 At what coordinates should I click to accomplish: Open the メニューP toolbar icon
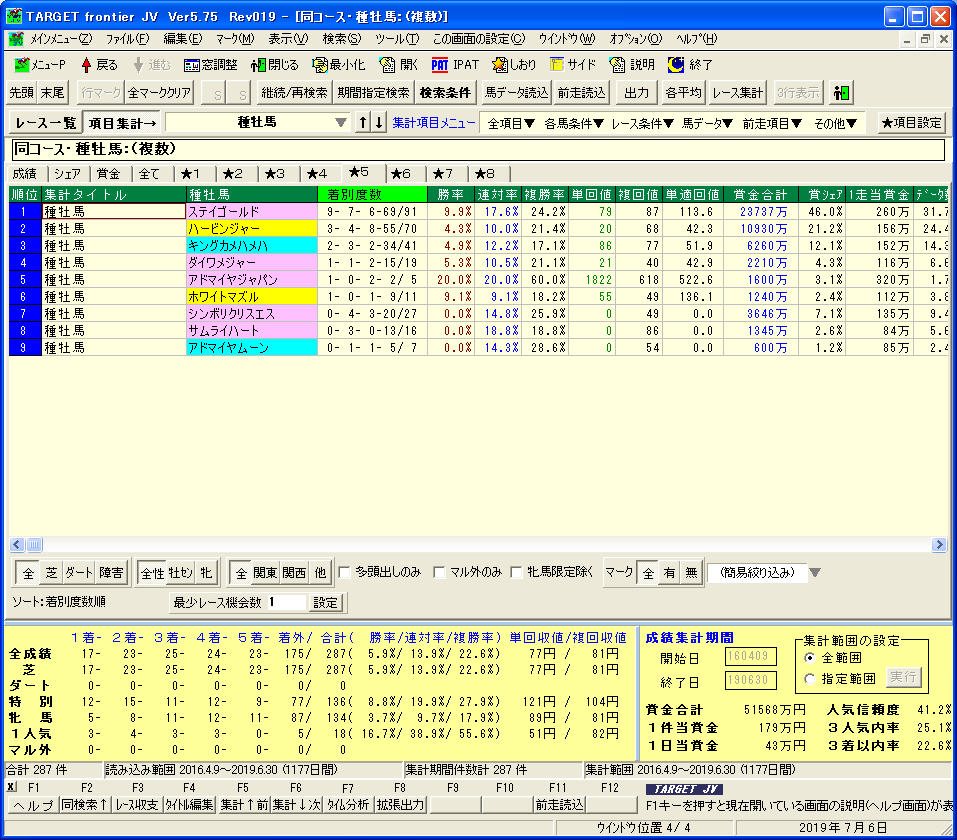coord(40,65)
